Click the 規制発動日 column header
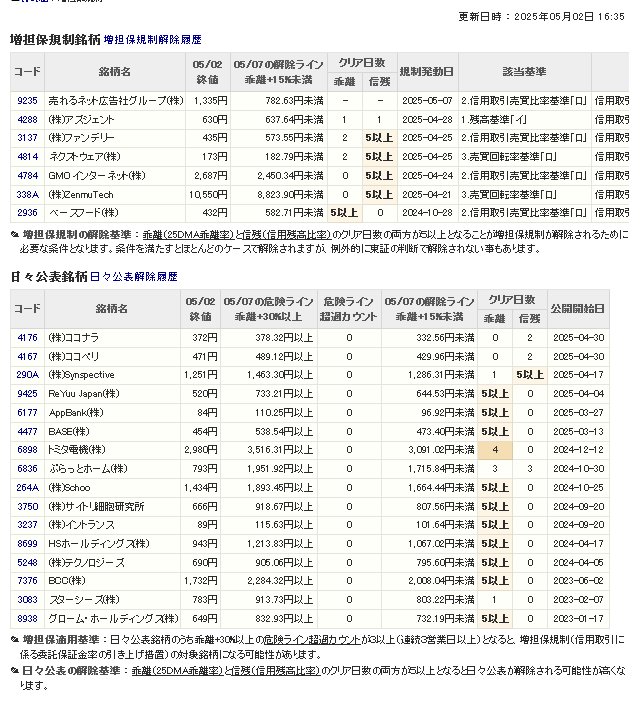Image resolution: width=634 pixels, height=706 pixels. coord(427,72)
